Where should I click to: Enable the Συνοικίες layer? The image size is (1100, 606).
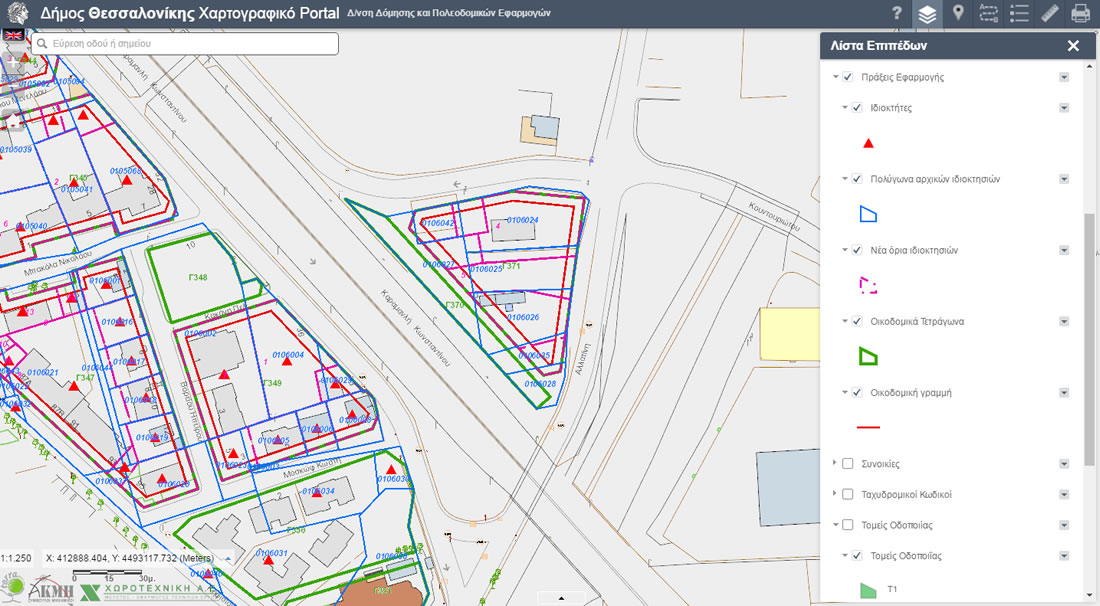point(847,464)
